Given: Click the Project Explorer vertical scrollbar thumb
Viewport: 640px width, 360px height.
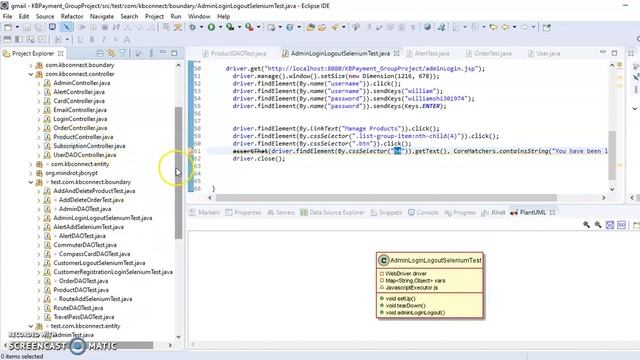Looking at the screenshot, I should (x=178, y=173).
